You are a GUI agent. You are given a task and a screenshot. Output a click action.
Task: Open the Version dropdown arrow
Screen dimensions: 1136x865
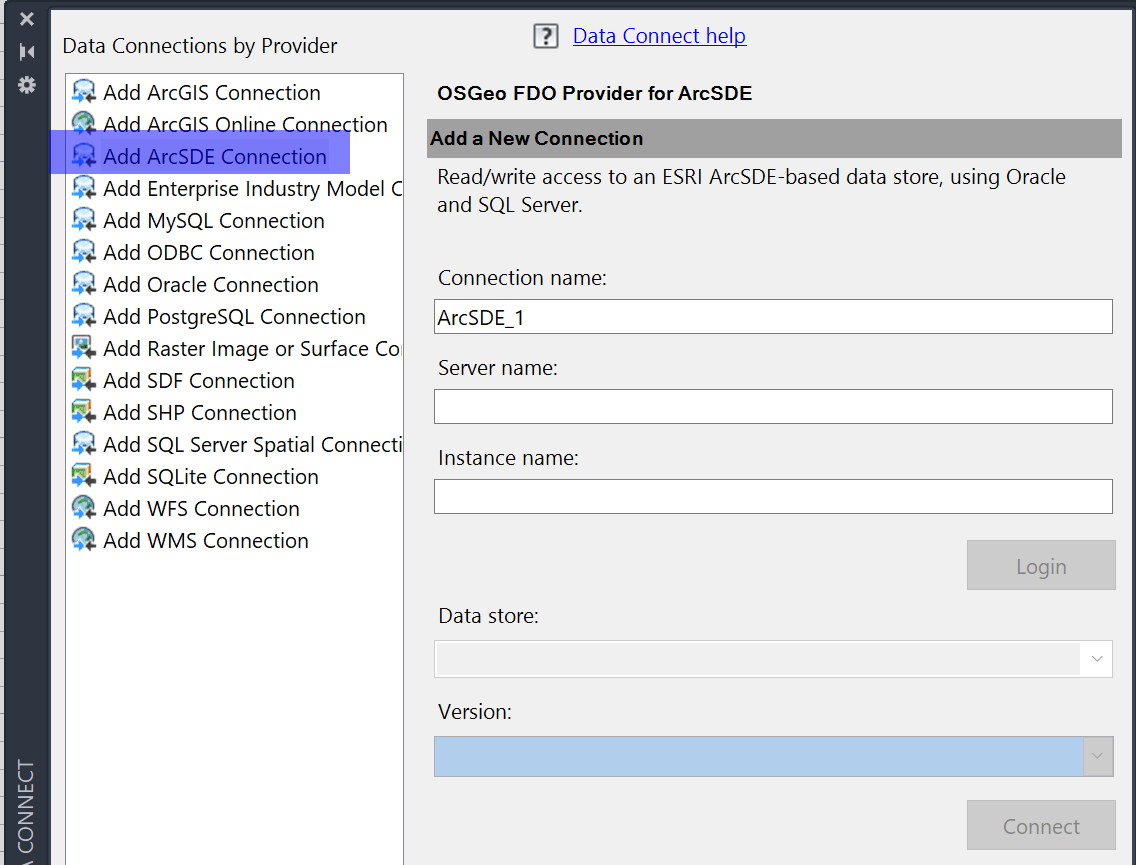tap(1097, 756)
